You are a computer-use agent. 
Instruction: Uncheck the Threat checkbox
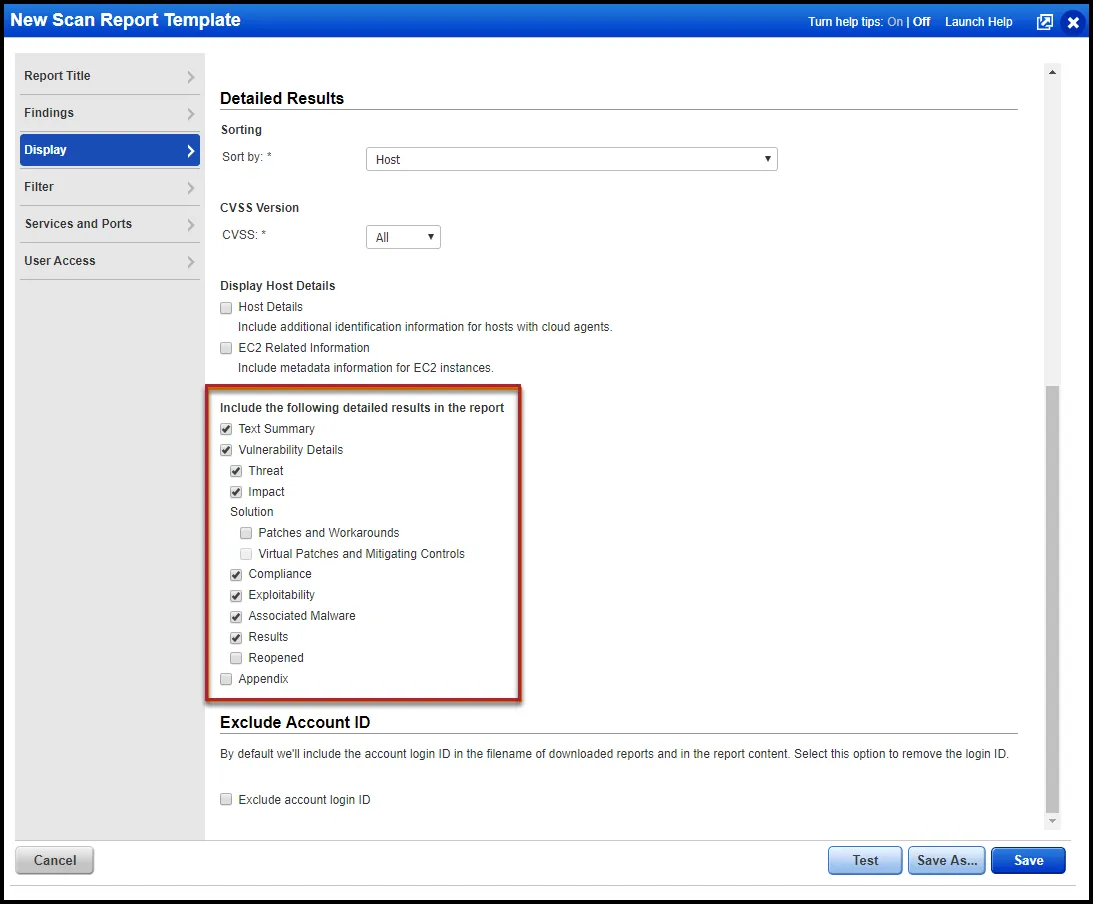tap(236, 470)
